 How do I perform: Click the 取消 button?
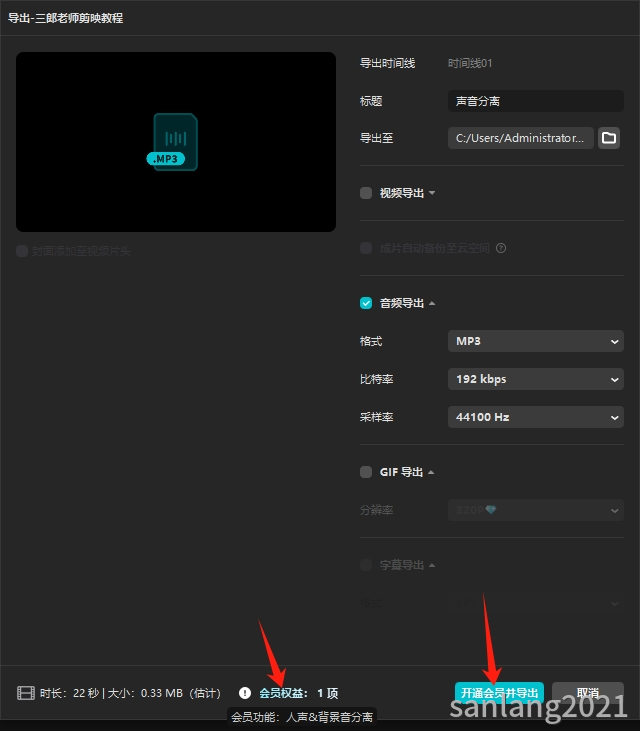(x=588, y=693)
